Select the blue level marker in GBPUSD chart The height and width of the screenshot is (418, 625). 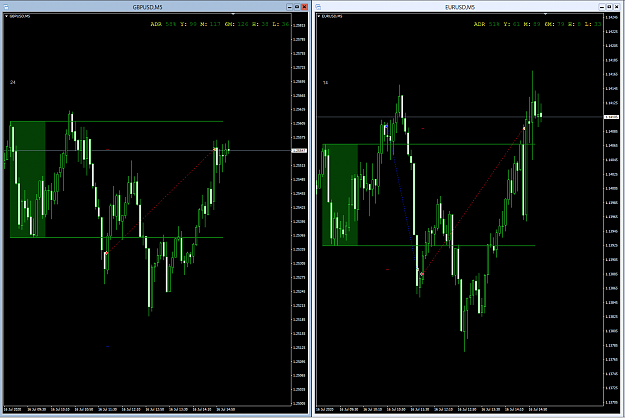(x=107, y=346)
